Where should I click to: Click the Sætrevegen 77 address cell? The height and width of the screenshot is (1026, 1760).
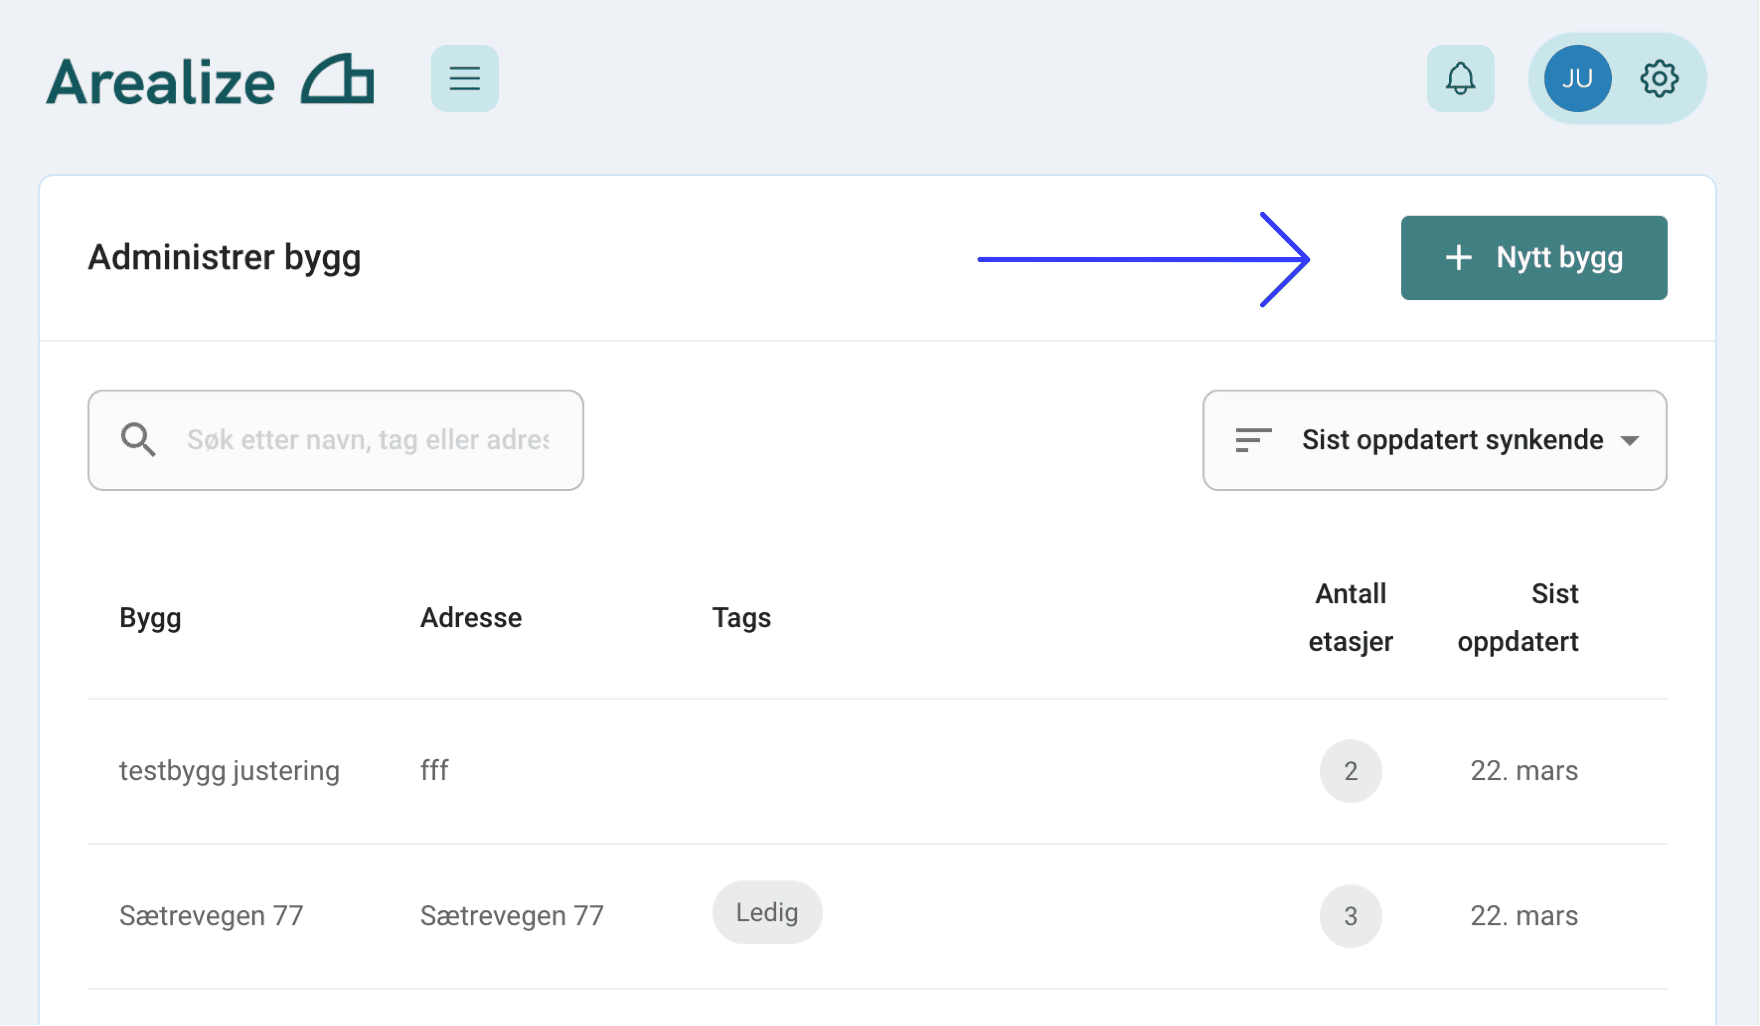(511, 916)
